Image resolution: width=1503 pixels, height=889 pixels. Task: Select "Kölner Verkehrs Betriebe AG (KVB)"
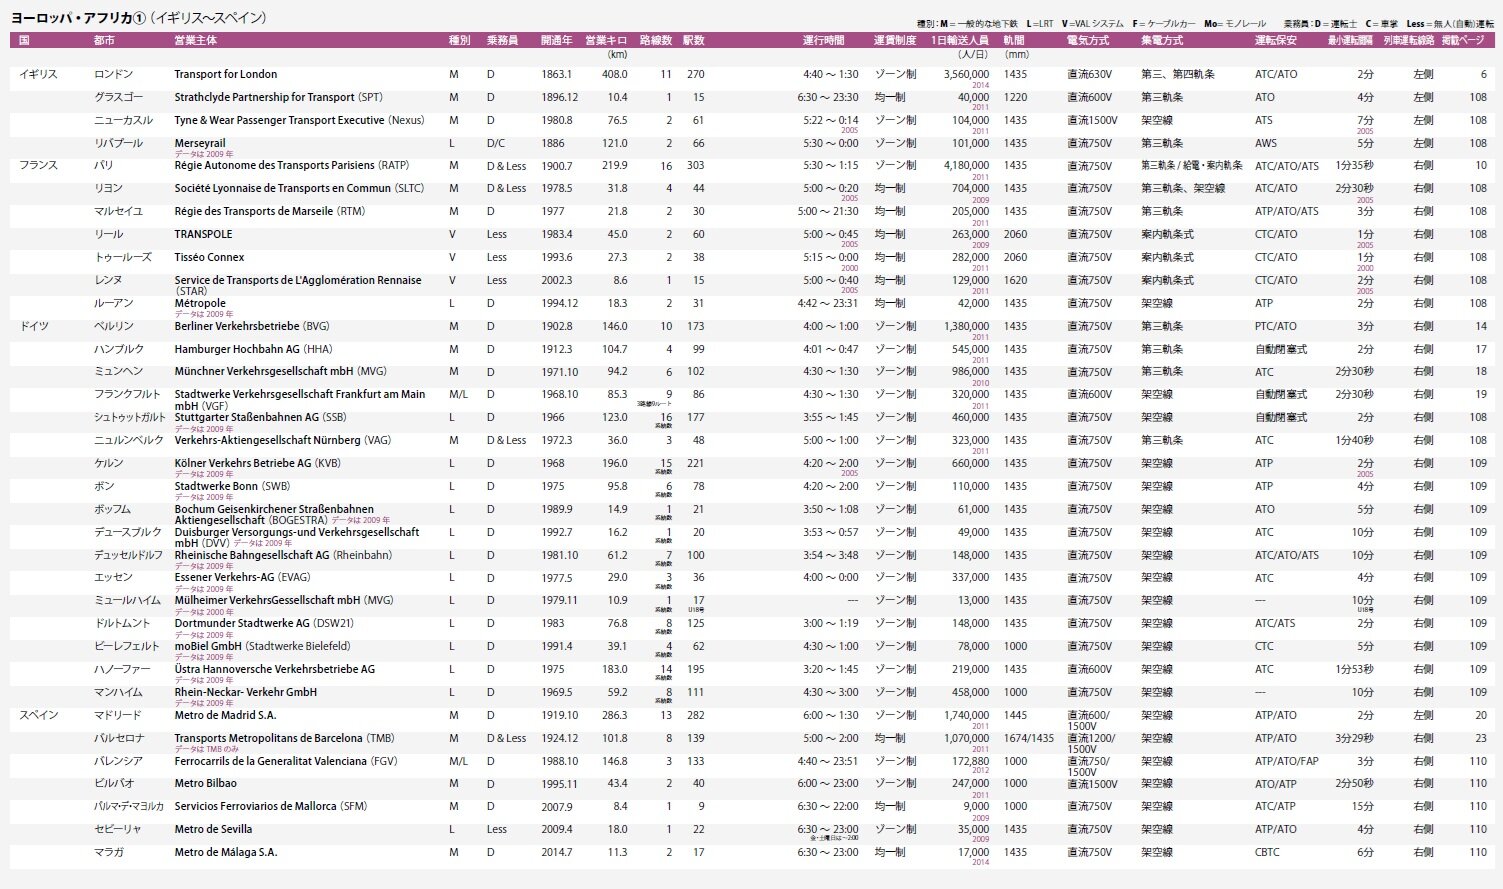[x=258, y=464]
